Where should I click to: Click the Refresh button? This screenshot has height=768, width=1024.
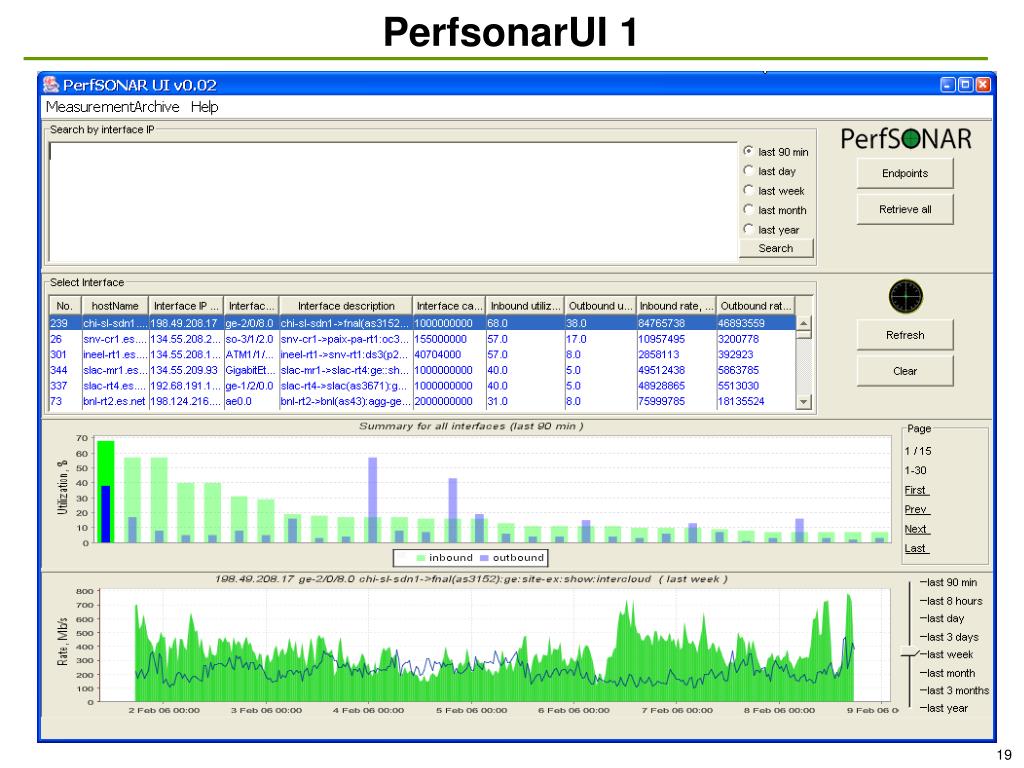point(904,335)
